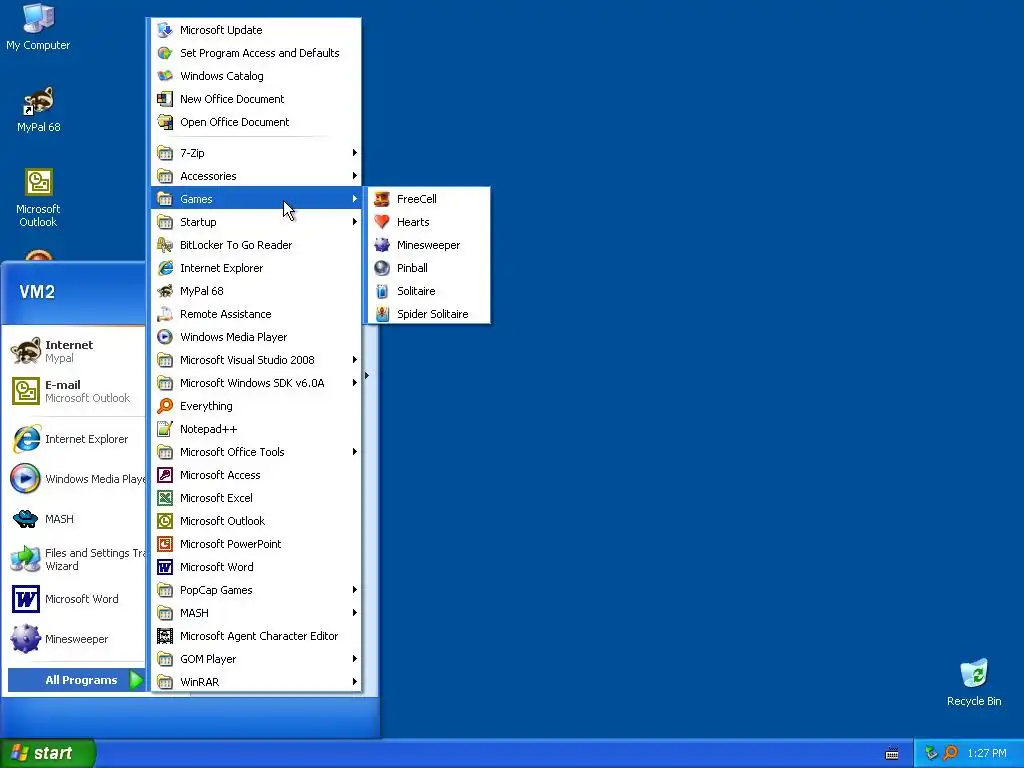
Task: Select Microsoft Outlook desktop icon
Action: [x=39, y=197]
